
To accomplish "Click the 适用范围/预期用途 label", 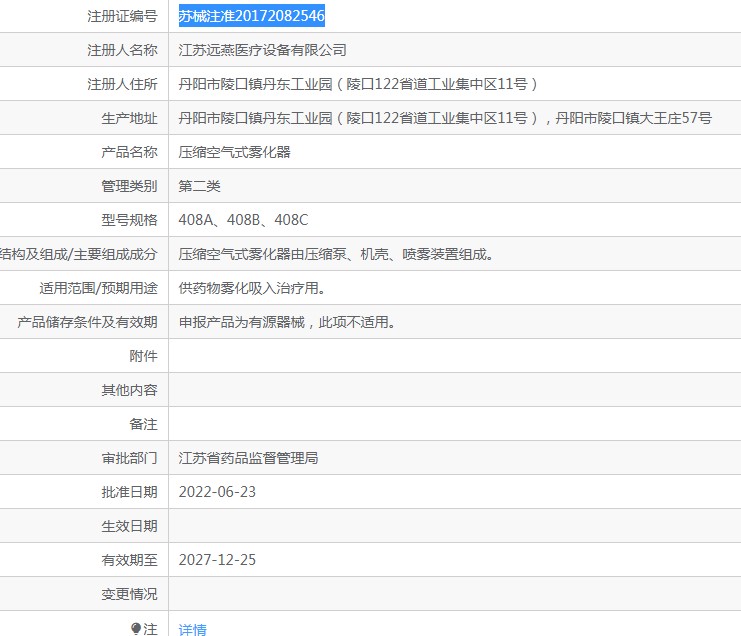I will click(x=98, y=288).
